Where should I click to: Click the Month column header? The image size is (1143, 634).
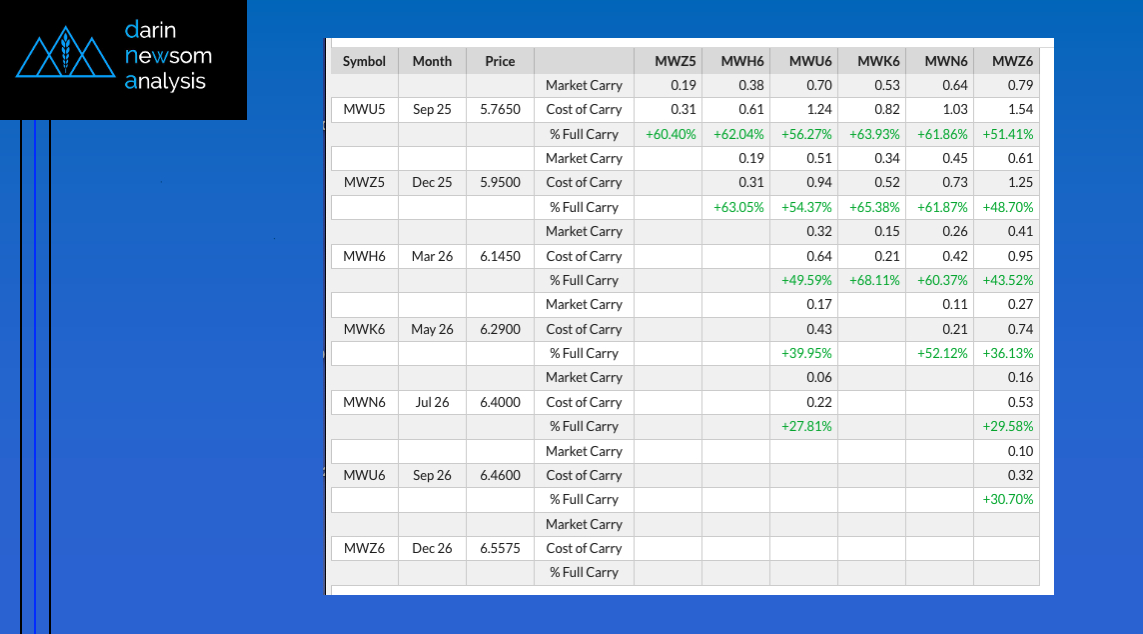point(432,61)
